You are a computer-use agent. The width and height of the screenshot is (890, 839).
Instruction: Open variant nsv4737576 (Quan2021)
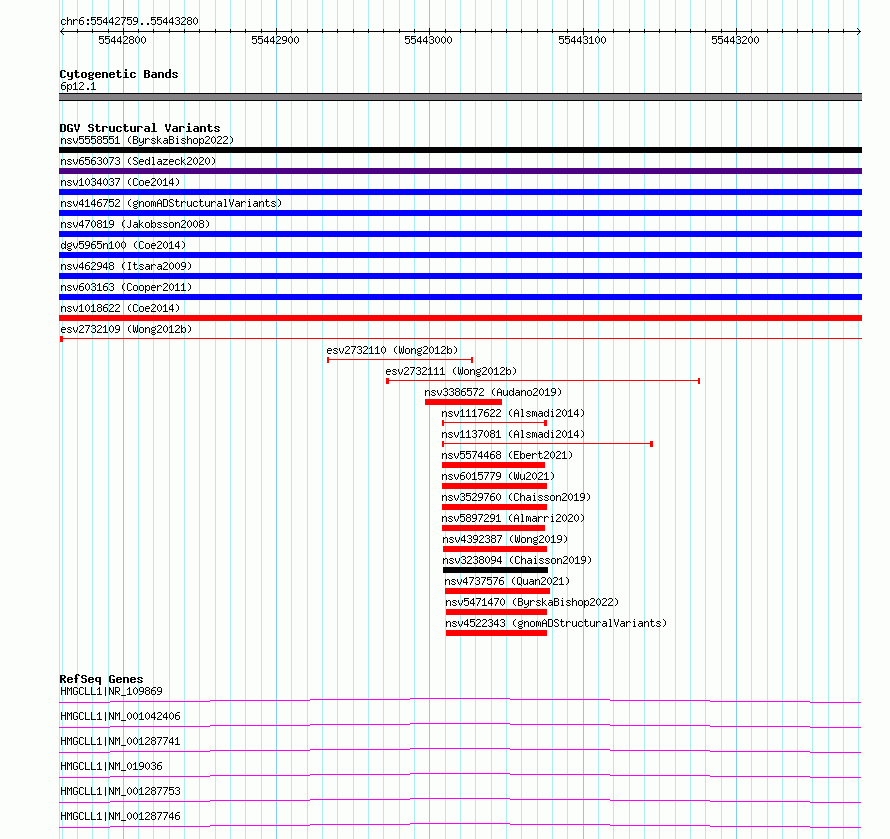coord(507,581)
